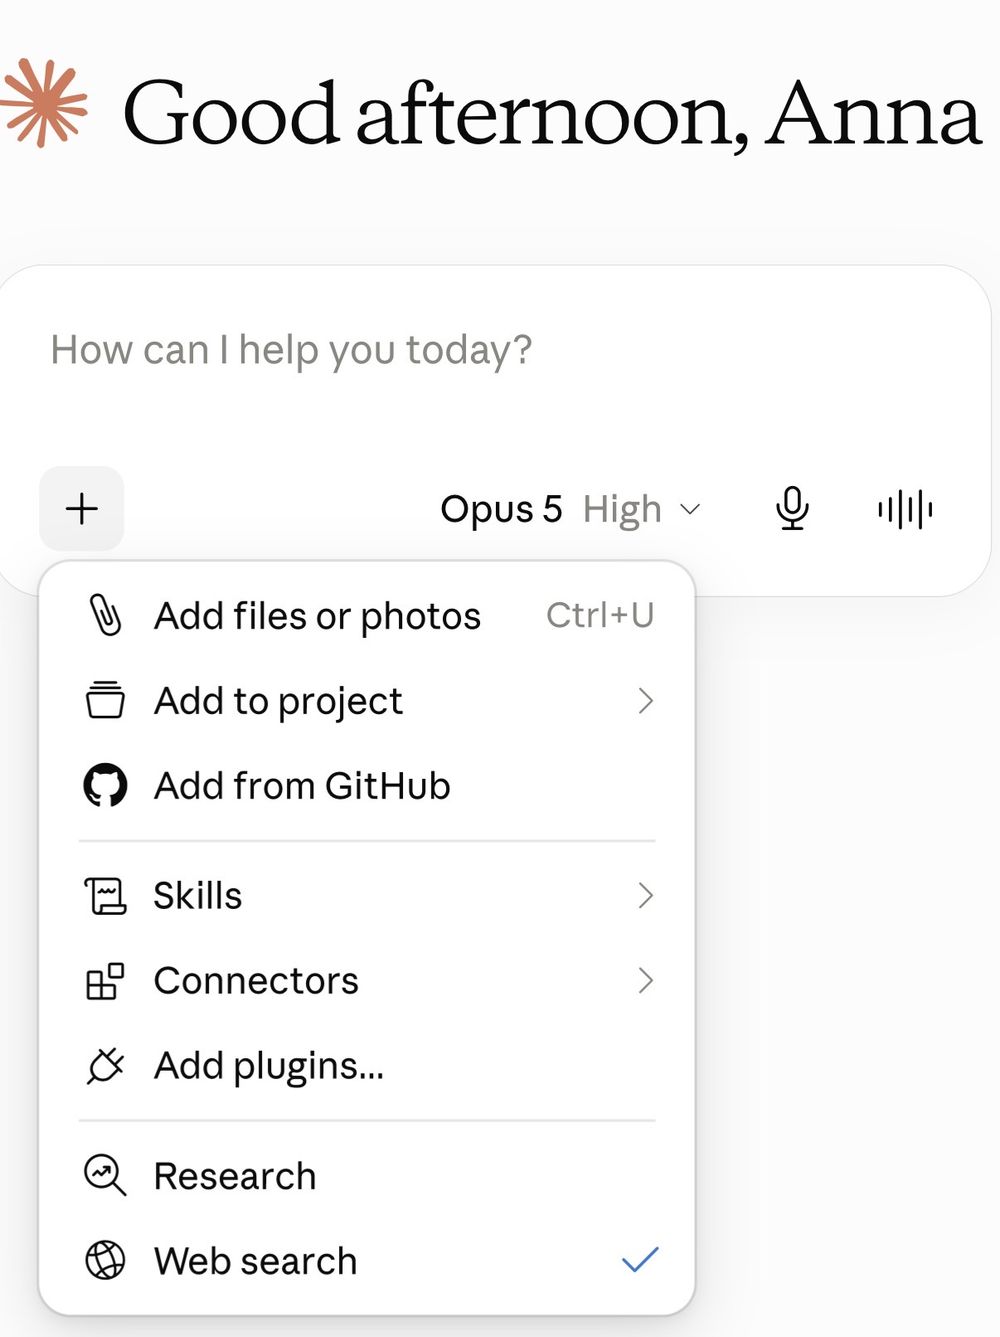Toggle off the Web search checkmark

[640, 1260]
